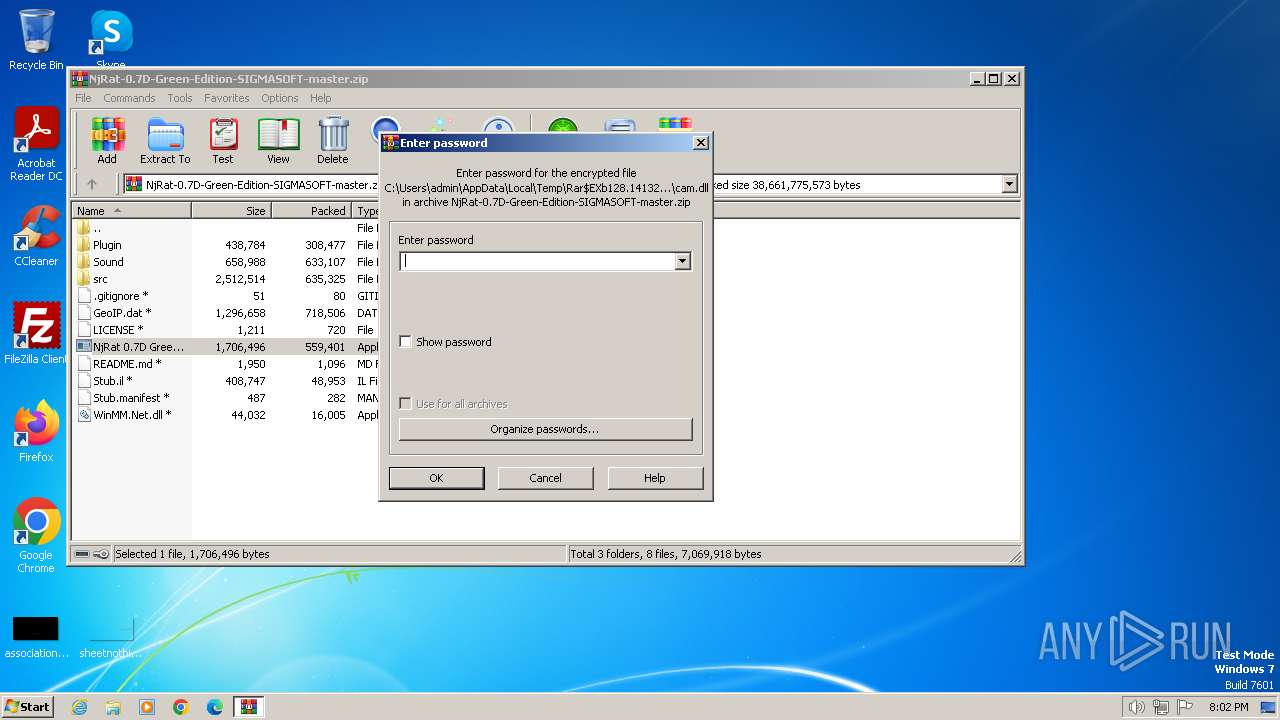
Task: Click Organize passwords button
Action: pyautogui.click(x=545, y=429)
